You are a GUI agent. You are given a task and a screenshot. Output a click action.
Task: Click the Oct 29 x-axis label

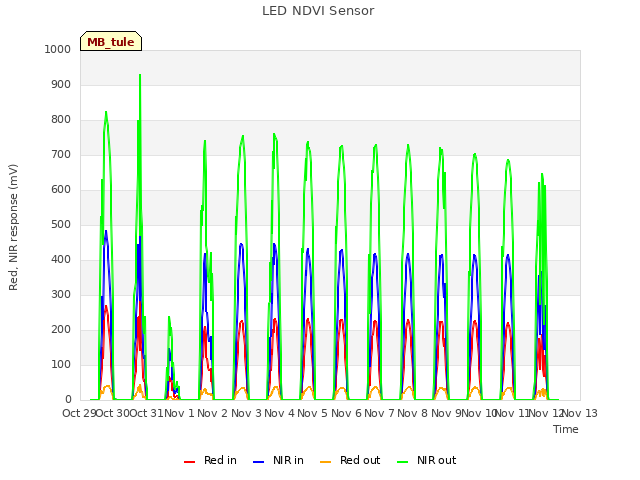79,413
